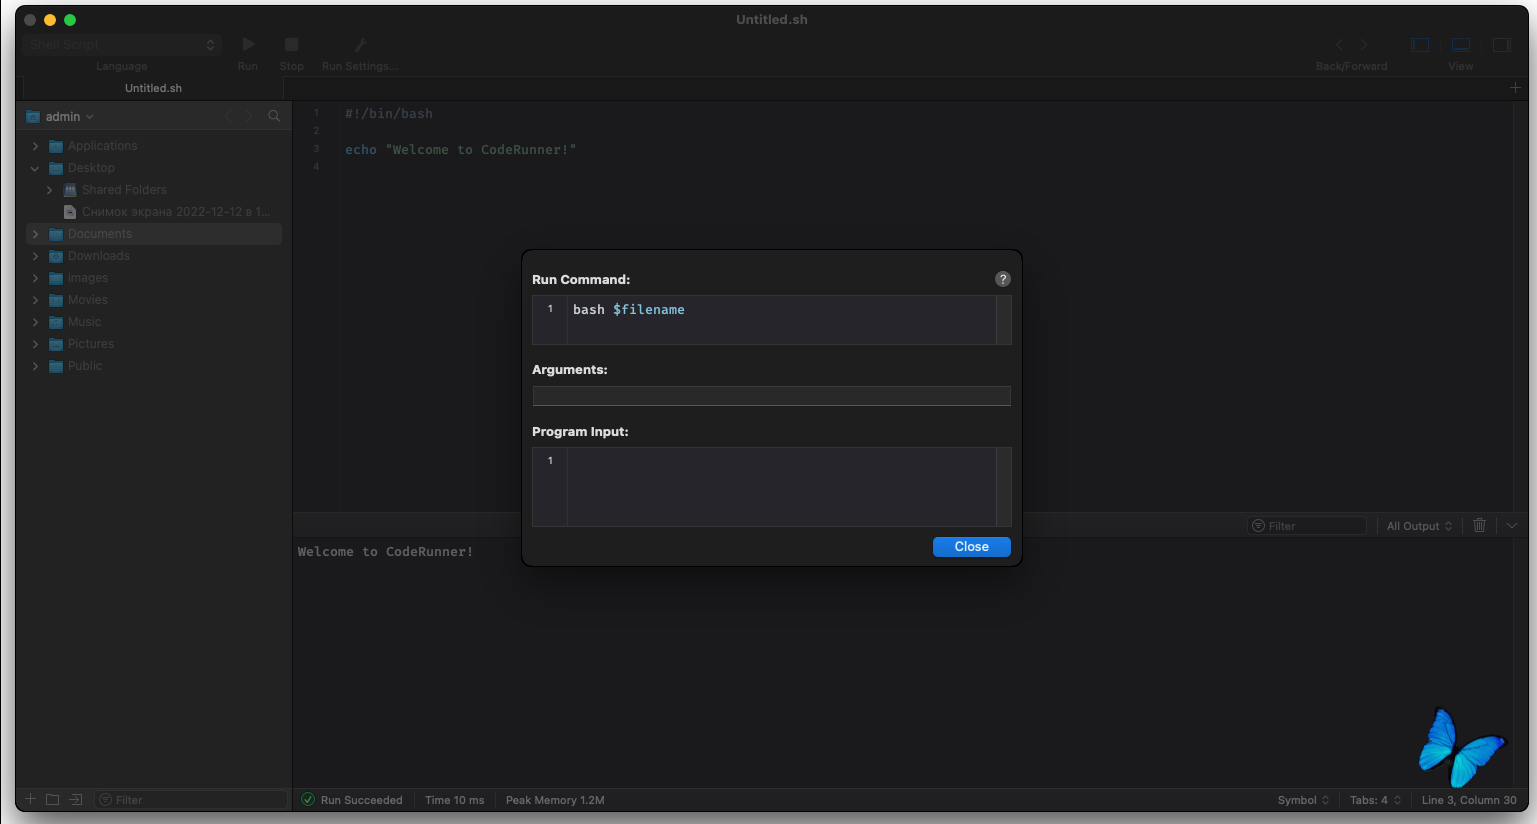This screenshot has height=824, width=1537.
Task: Click the sidebar search magnifier icon
Action: click(x=274, y=116)
